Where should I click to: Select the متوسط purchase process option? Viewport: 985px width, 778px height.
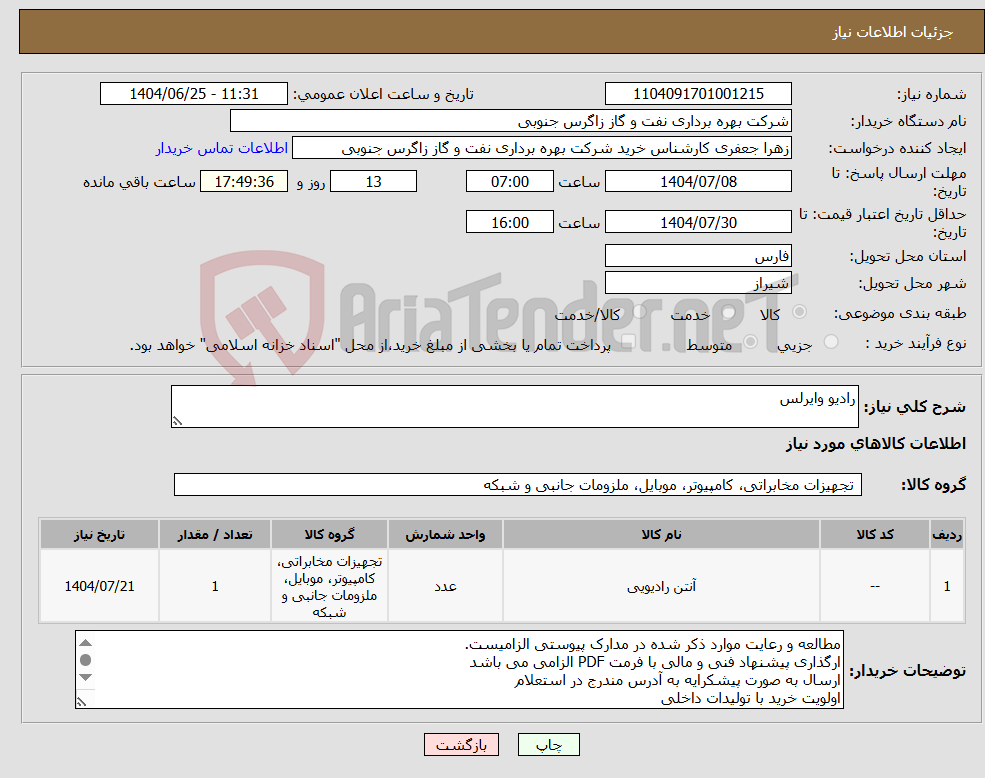[750, 340]
